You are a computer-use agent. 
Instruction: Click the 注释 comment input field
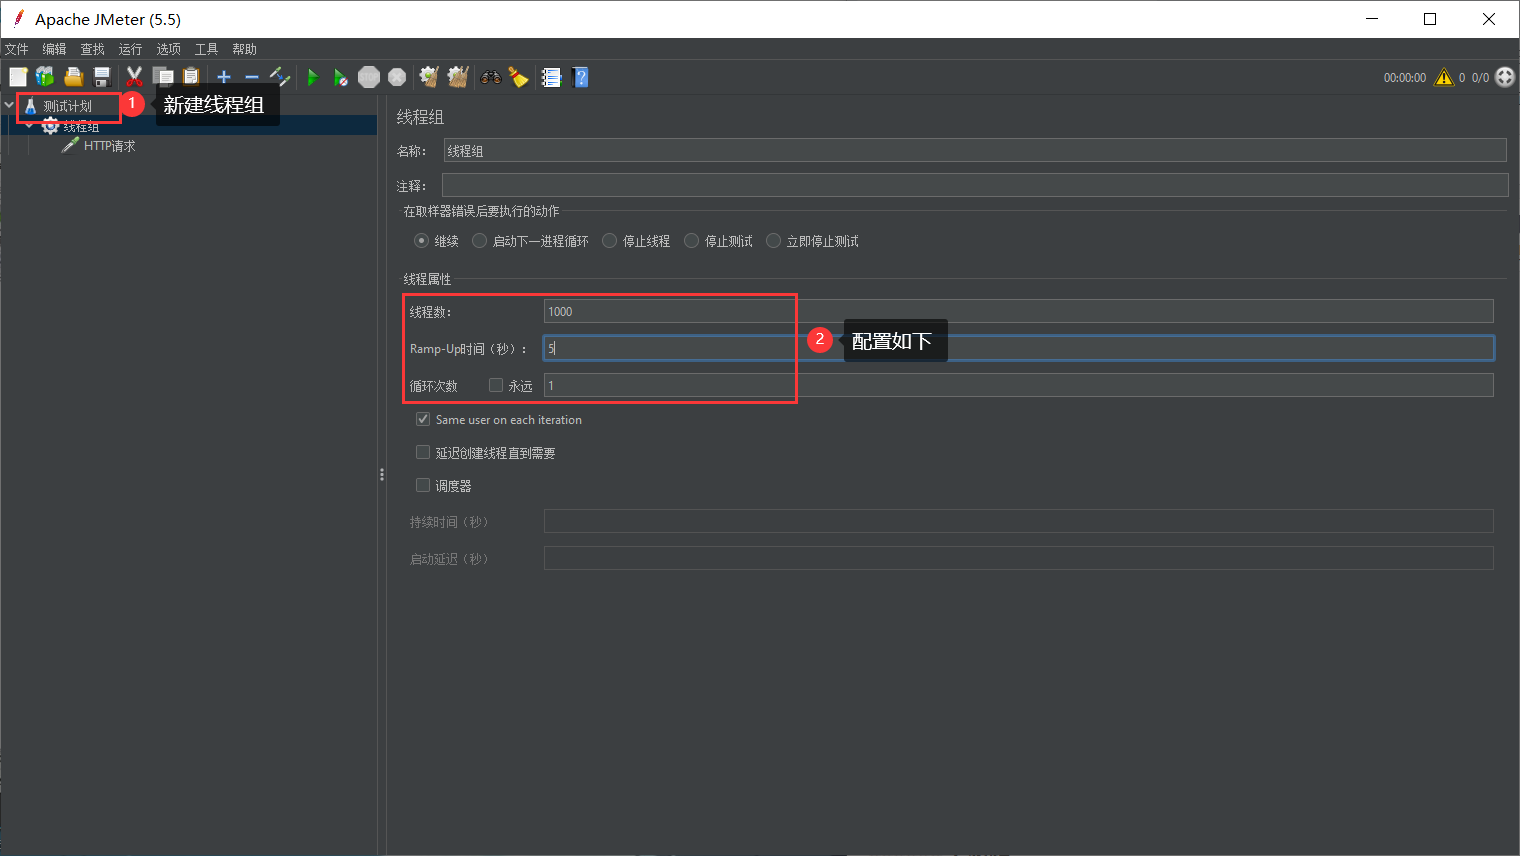coord(975,185)
